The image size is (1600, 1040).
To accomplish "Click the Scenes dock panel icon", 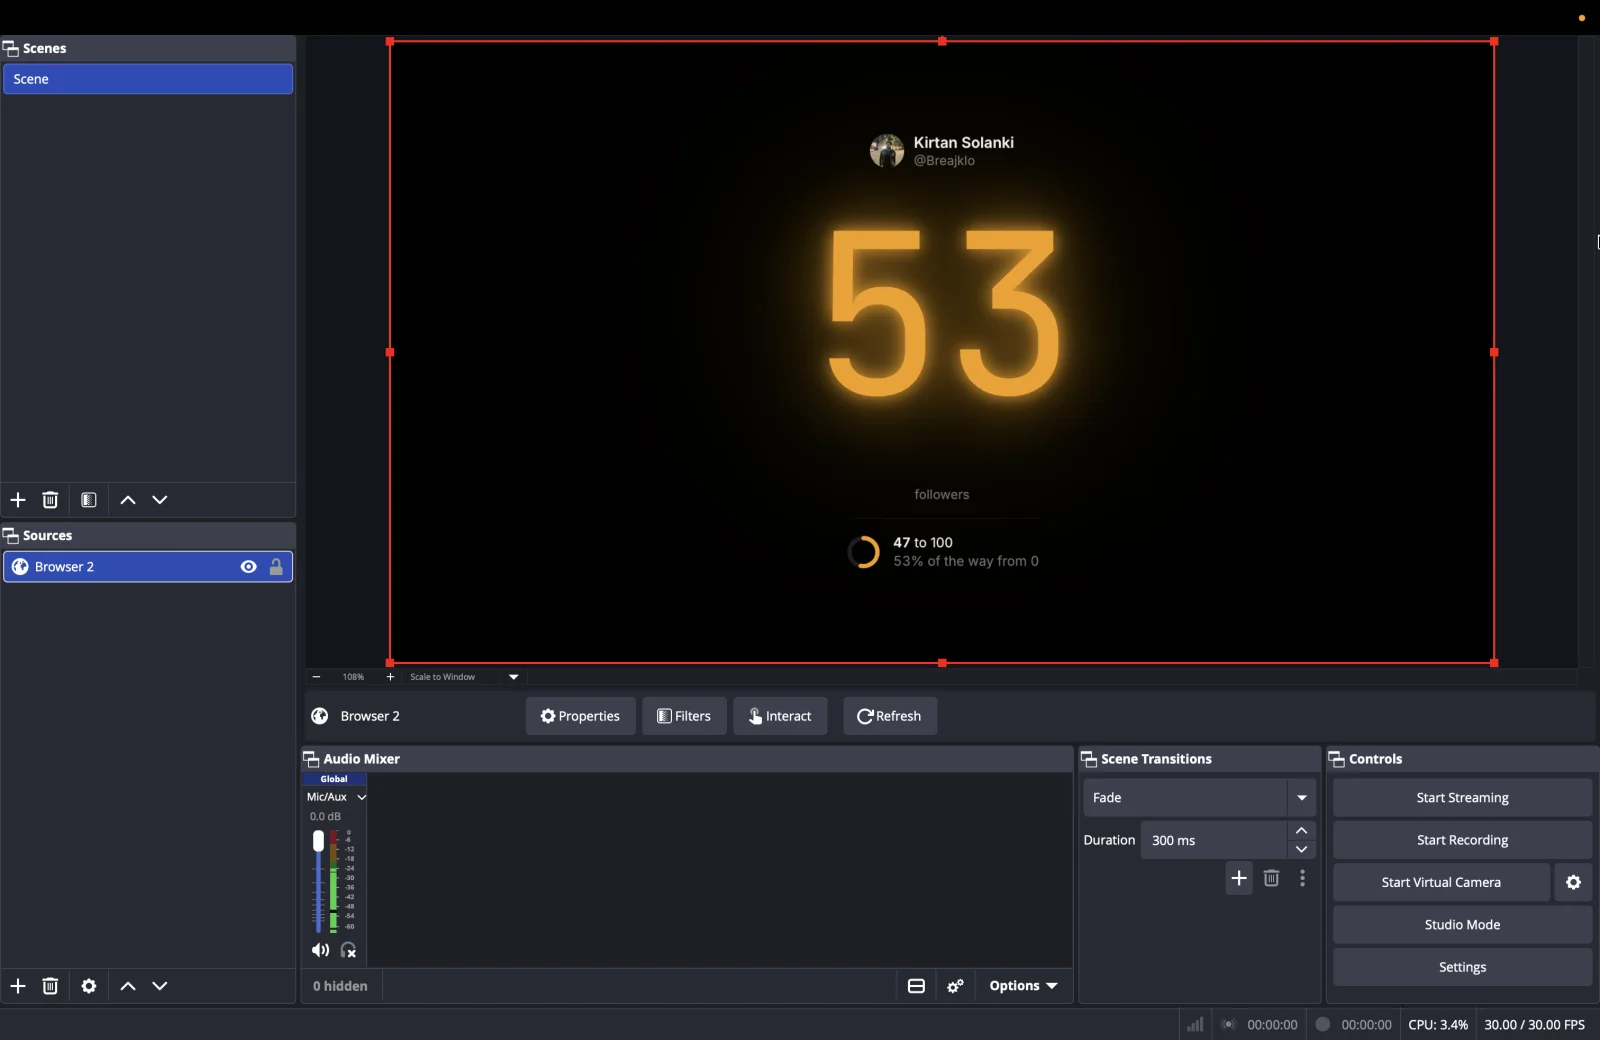I will click(11, 48).
